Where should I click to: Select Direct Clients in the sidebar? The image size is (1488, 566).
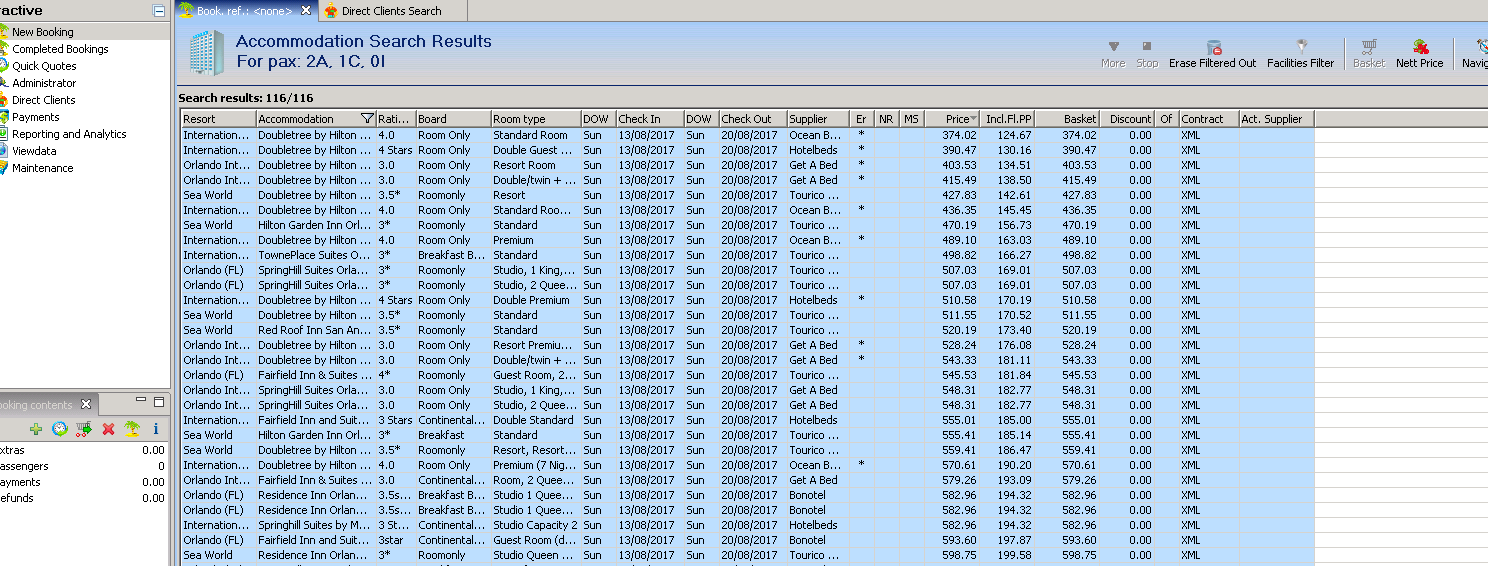[43, 100]
